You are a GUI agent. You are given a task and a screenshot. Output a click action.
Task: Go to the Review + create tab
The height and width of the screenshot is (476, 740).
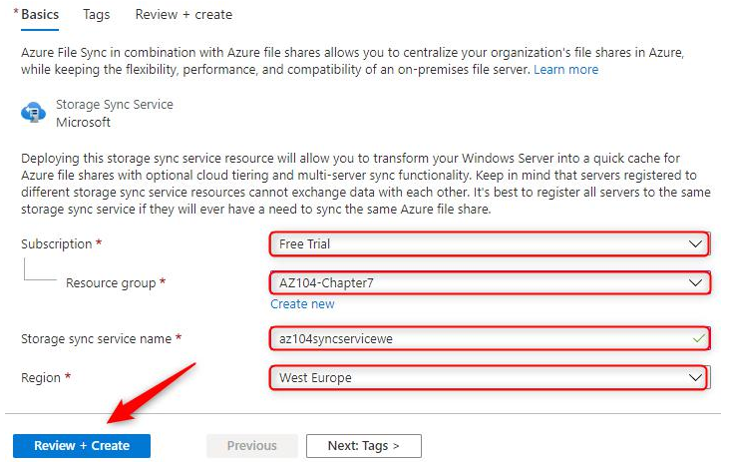pos(184,15)
